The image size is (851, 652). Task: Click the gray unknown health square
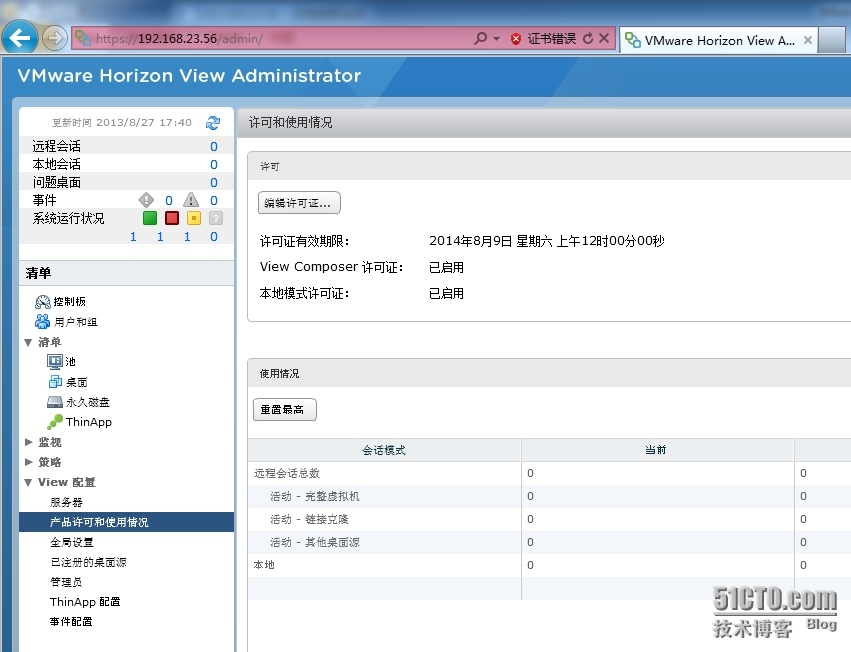coord(215,218)
